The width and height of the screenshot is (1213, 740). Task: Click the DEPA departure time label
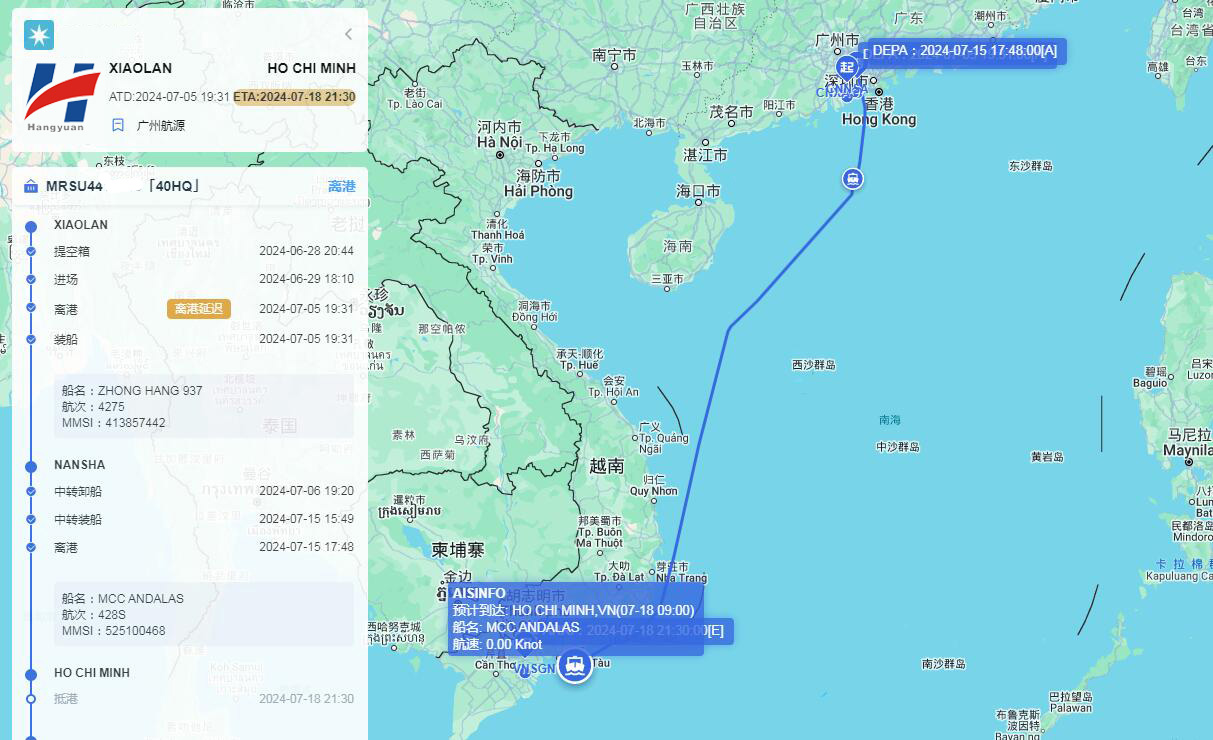[x=964, y=50]
